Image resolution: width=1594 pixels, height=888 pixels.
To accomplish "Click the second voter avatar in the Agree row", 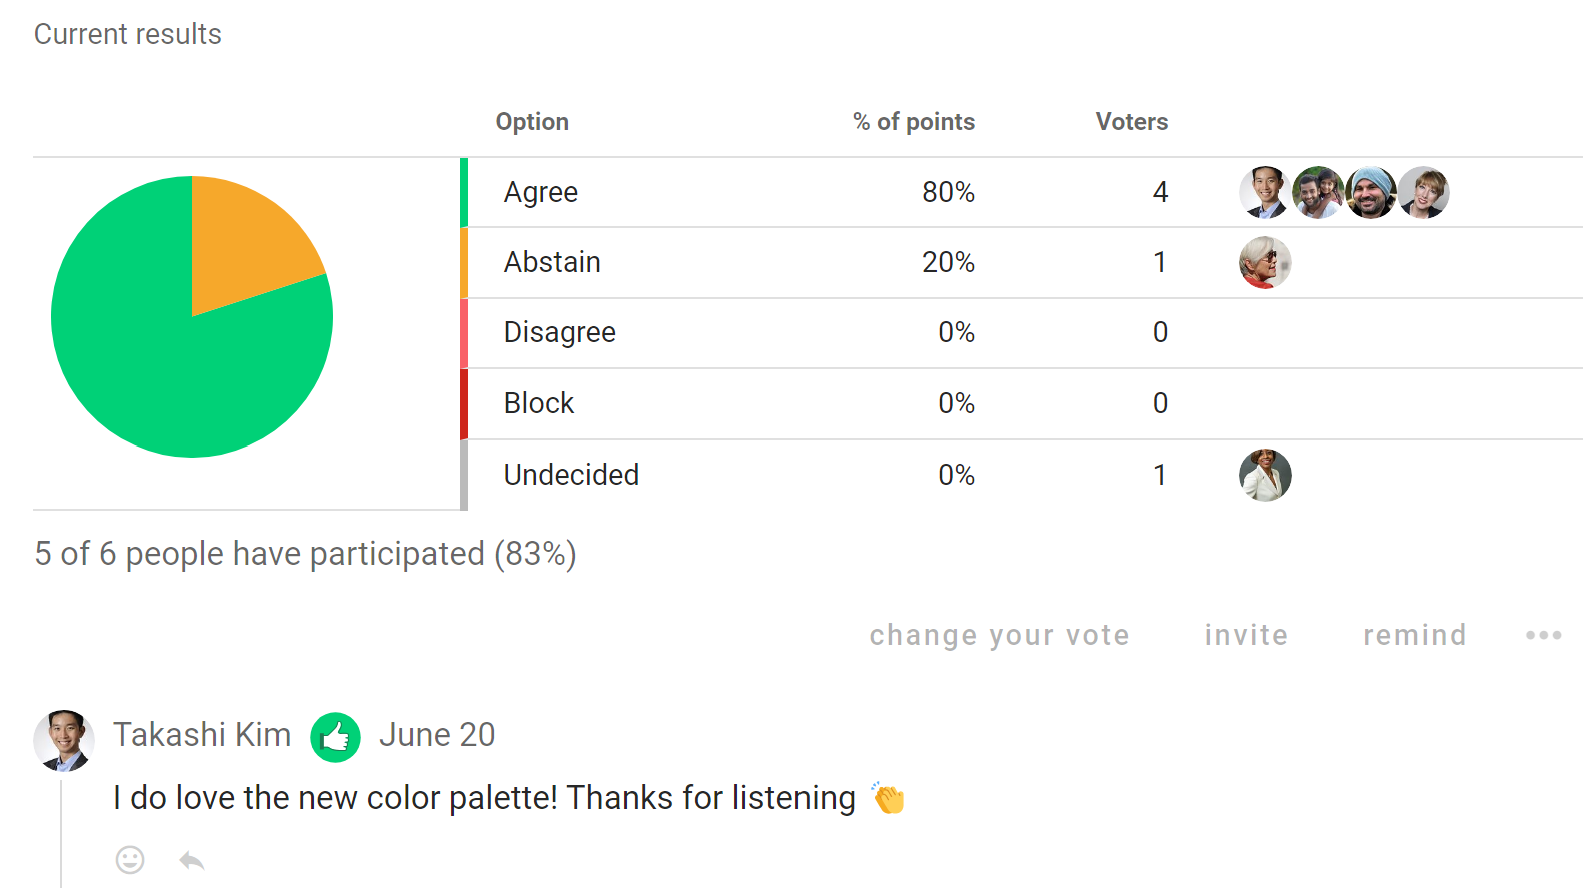I will coord(1318,192).
